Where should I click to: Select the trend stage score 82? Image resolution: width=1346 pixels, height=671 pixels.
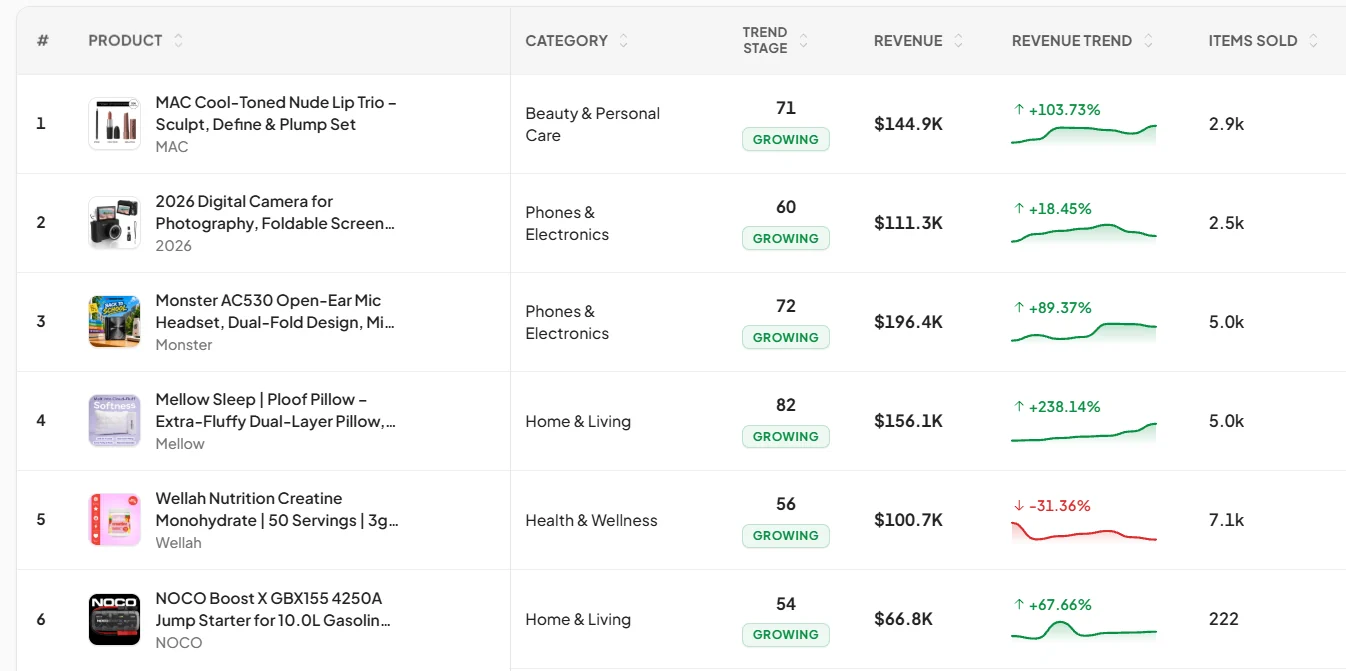click(x=786, y=405)
